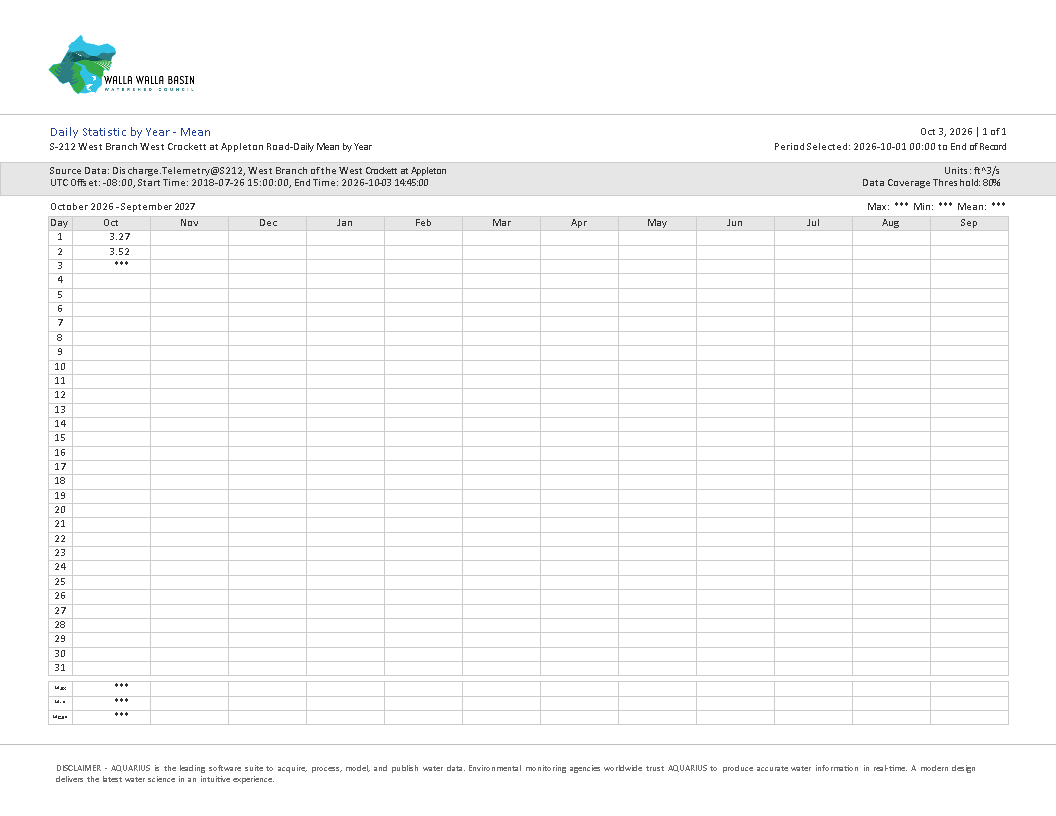Click the Walla Walla Basin Watershed Council logo
This screenshot has width=1056, height=816.
pos(121,65)
